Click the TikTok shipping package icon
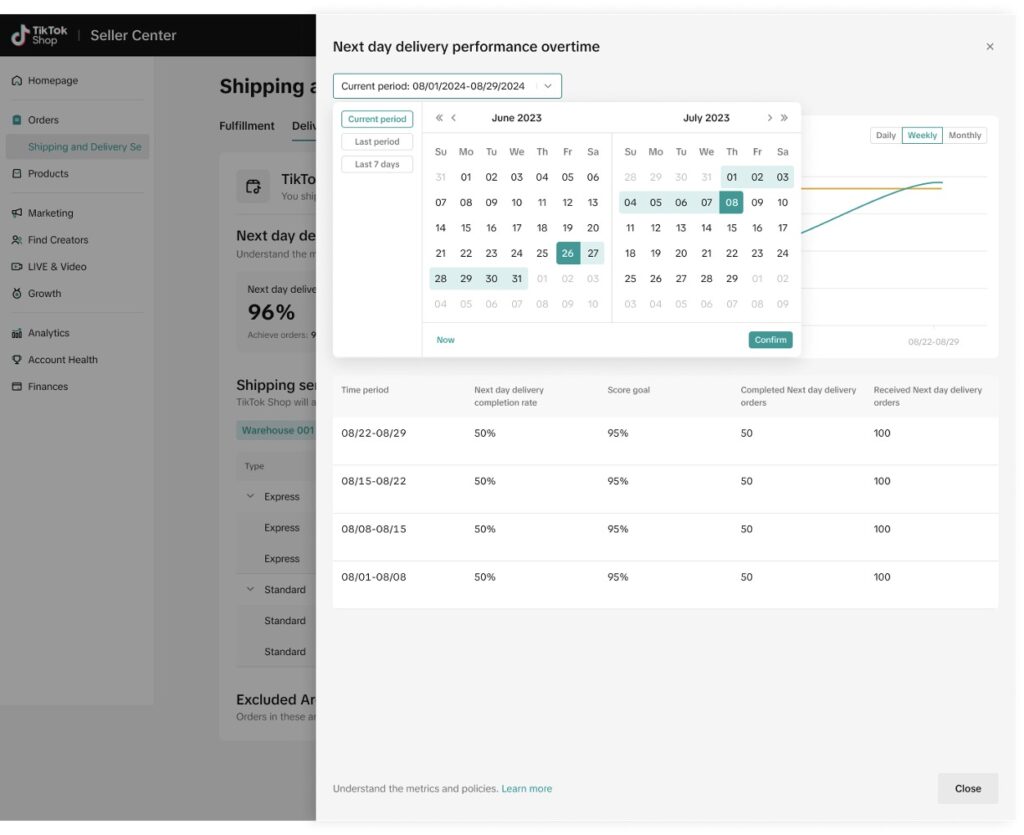The width and height of the screenshot is (1024, 835). point(253,187)
